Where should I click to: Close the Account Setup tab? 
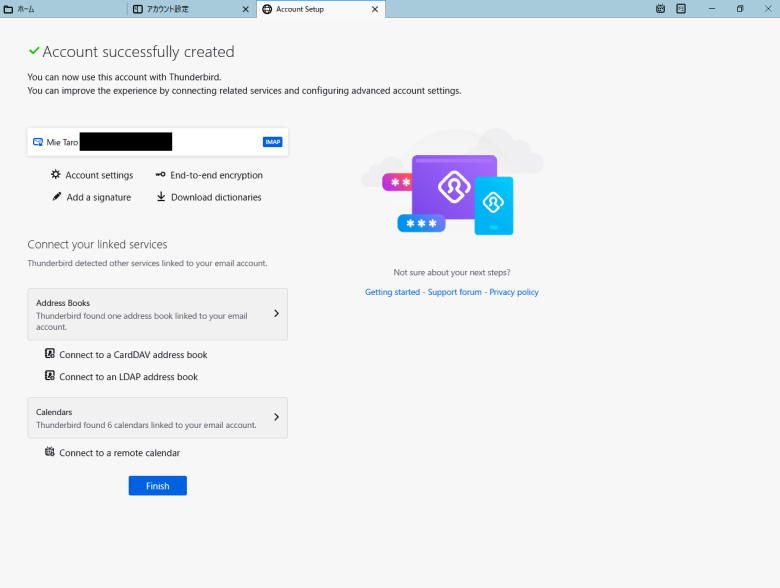pos(375,9)
